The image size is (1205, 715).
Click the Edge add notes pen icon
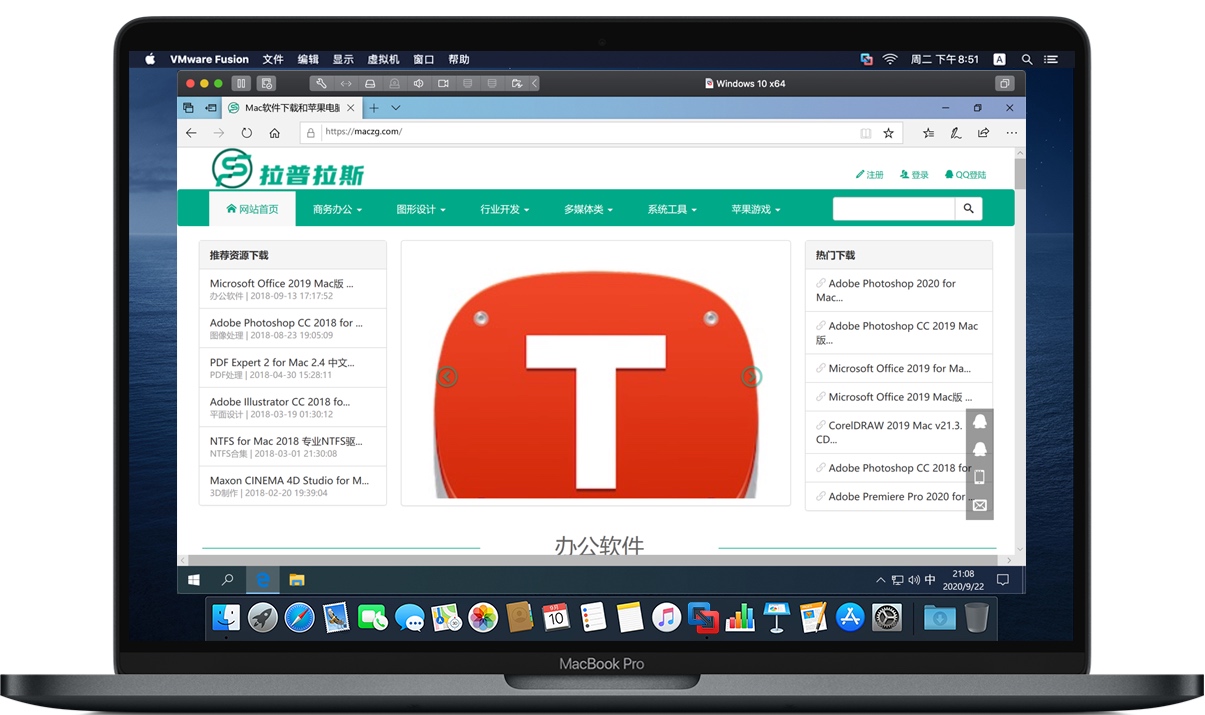pyautogui.click(x=956, y=132)
